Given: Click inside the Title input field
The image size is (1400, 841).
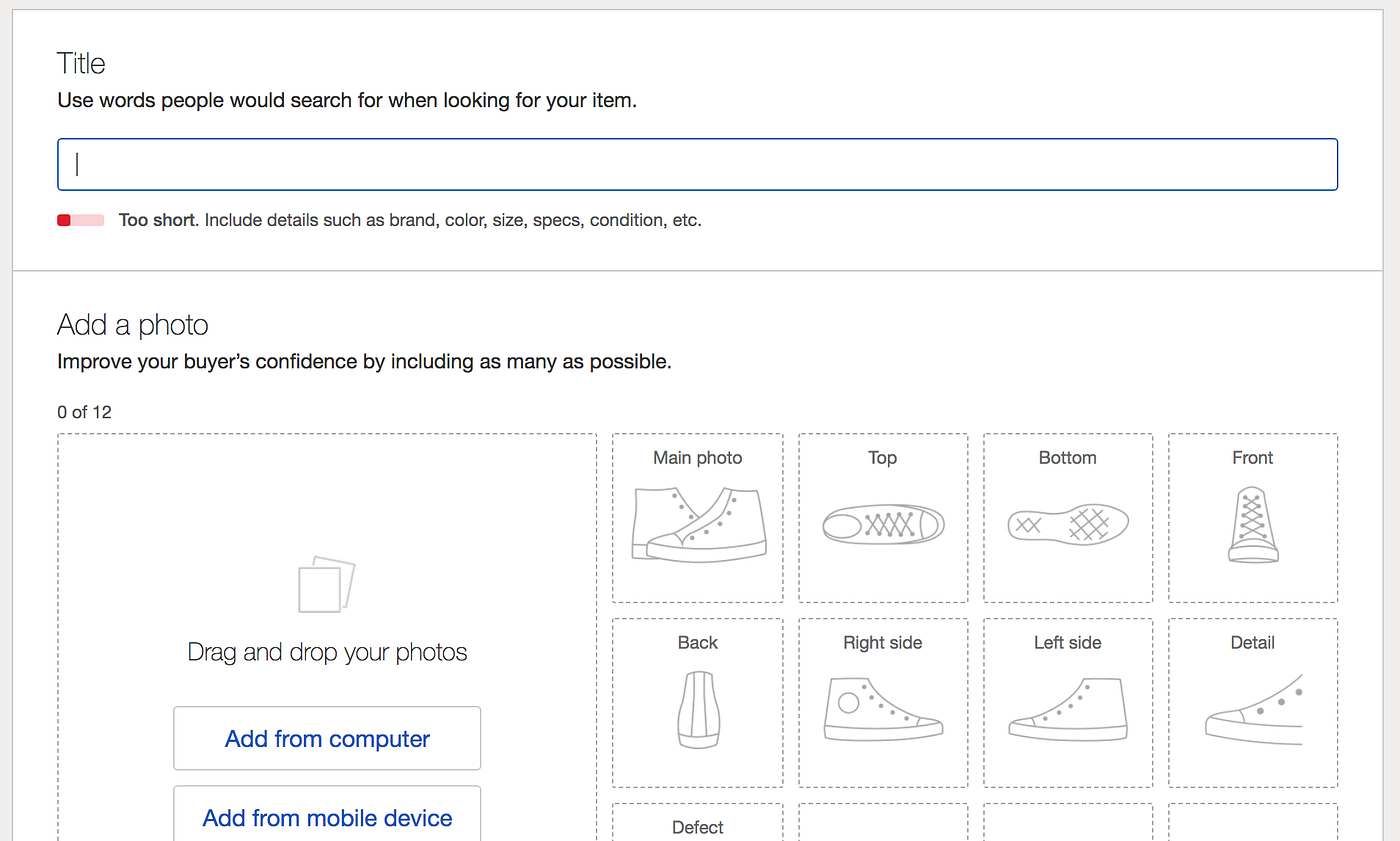Looking at the screenshot, I should [x=697, y=163].
